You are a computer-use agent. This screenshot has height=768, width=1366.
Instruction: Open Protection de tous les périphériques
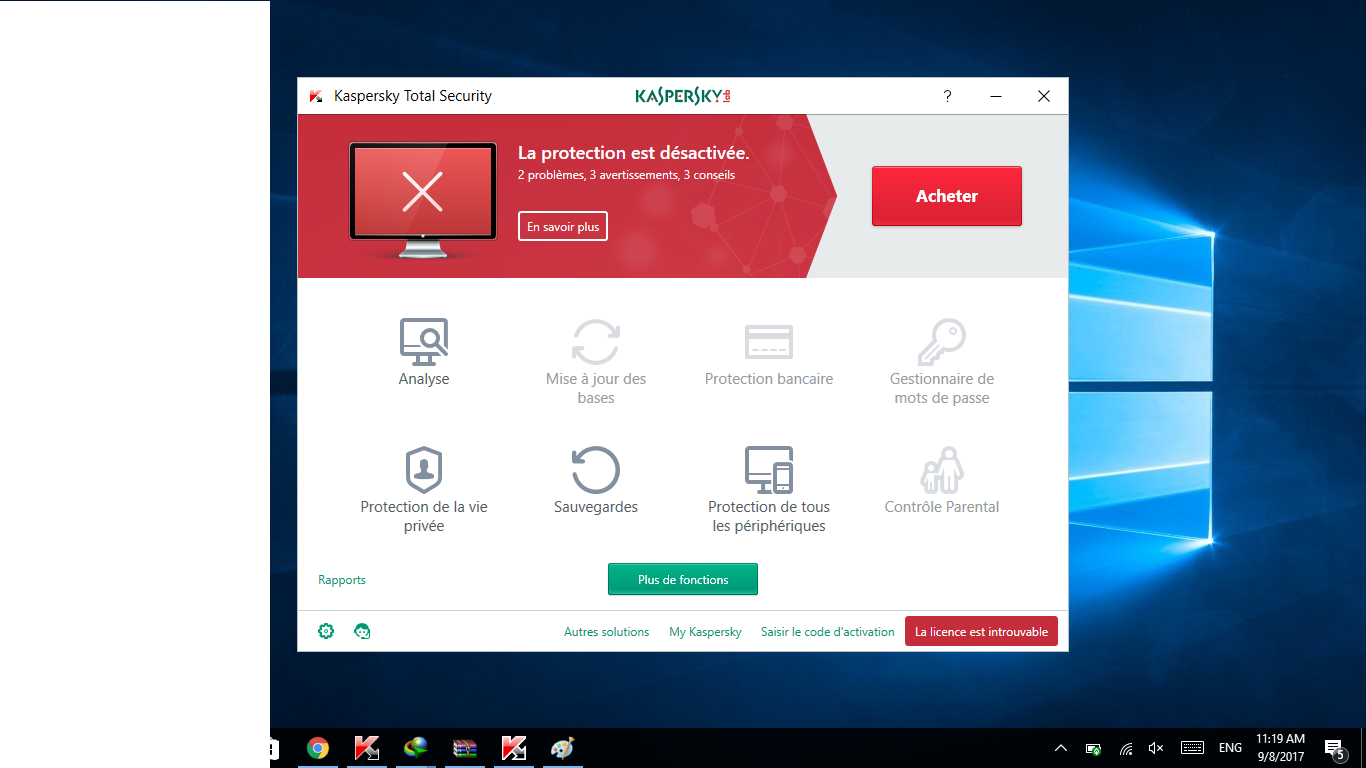pyautogui.click(x=768, y=489)
